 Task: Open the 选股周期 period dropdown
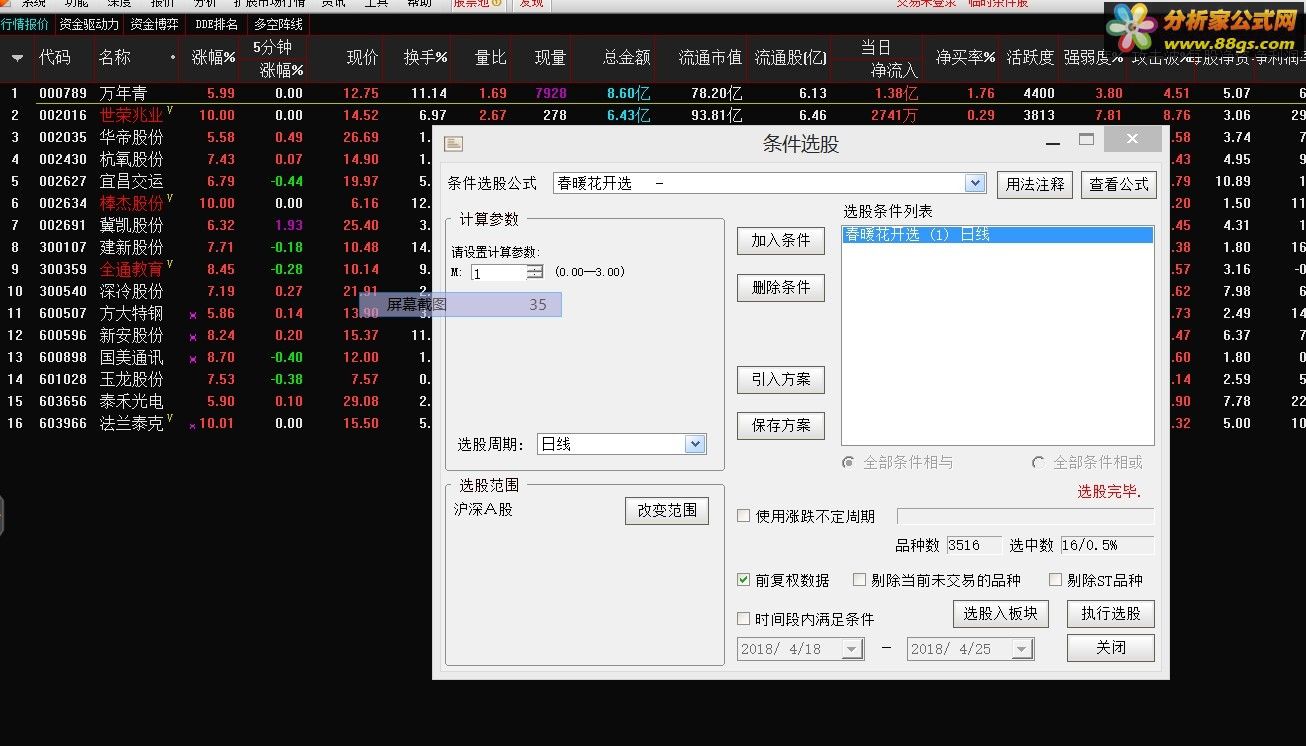tap(695, 444)
